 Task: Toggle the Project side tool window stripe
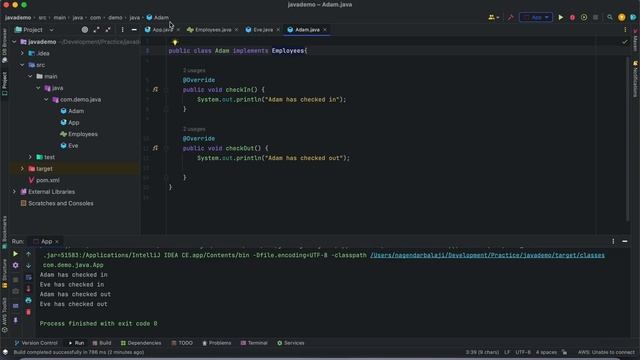[4, 84]
